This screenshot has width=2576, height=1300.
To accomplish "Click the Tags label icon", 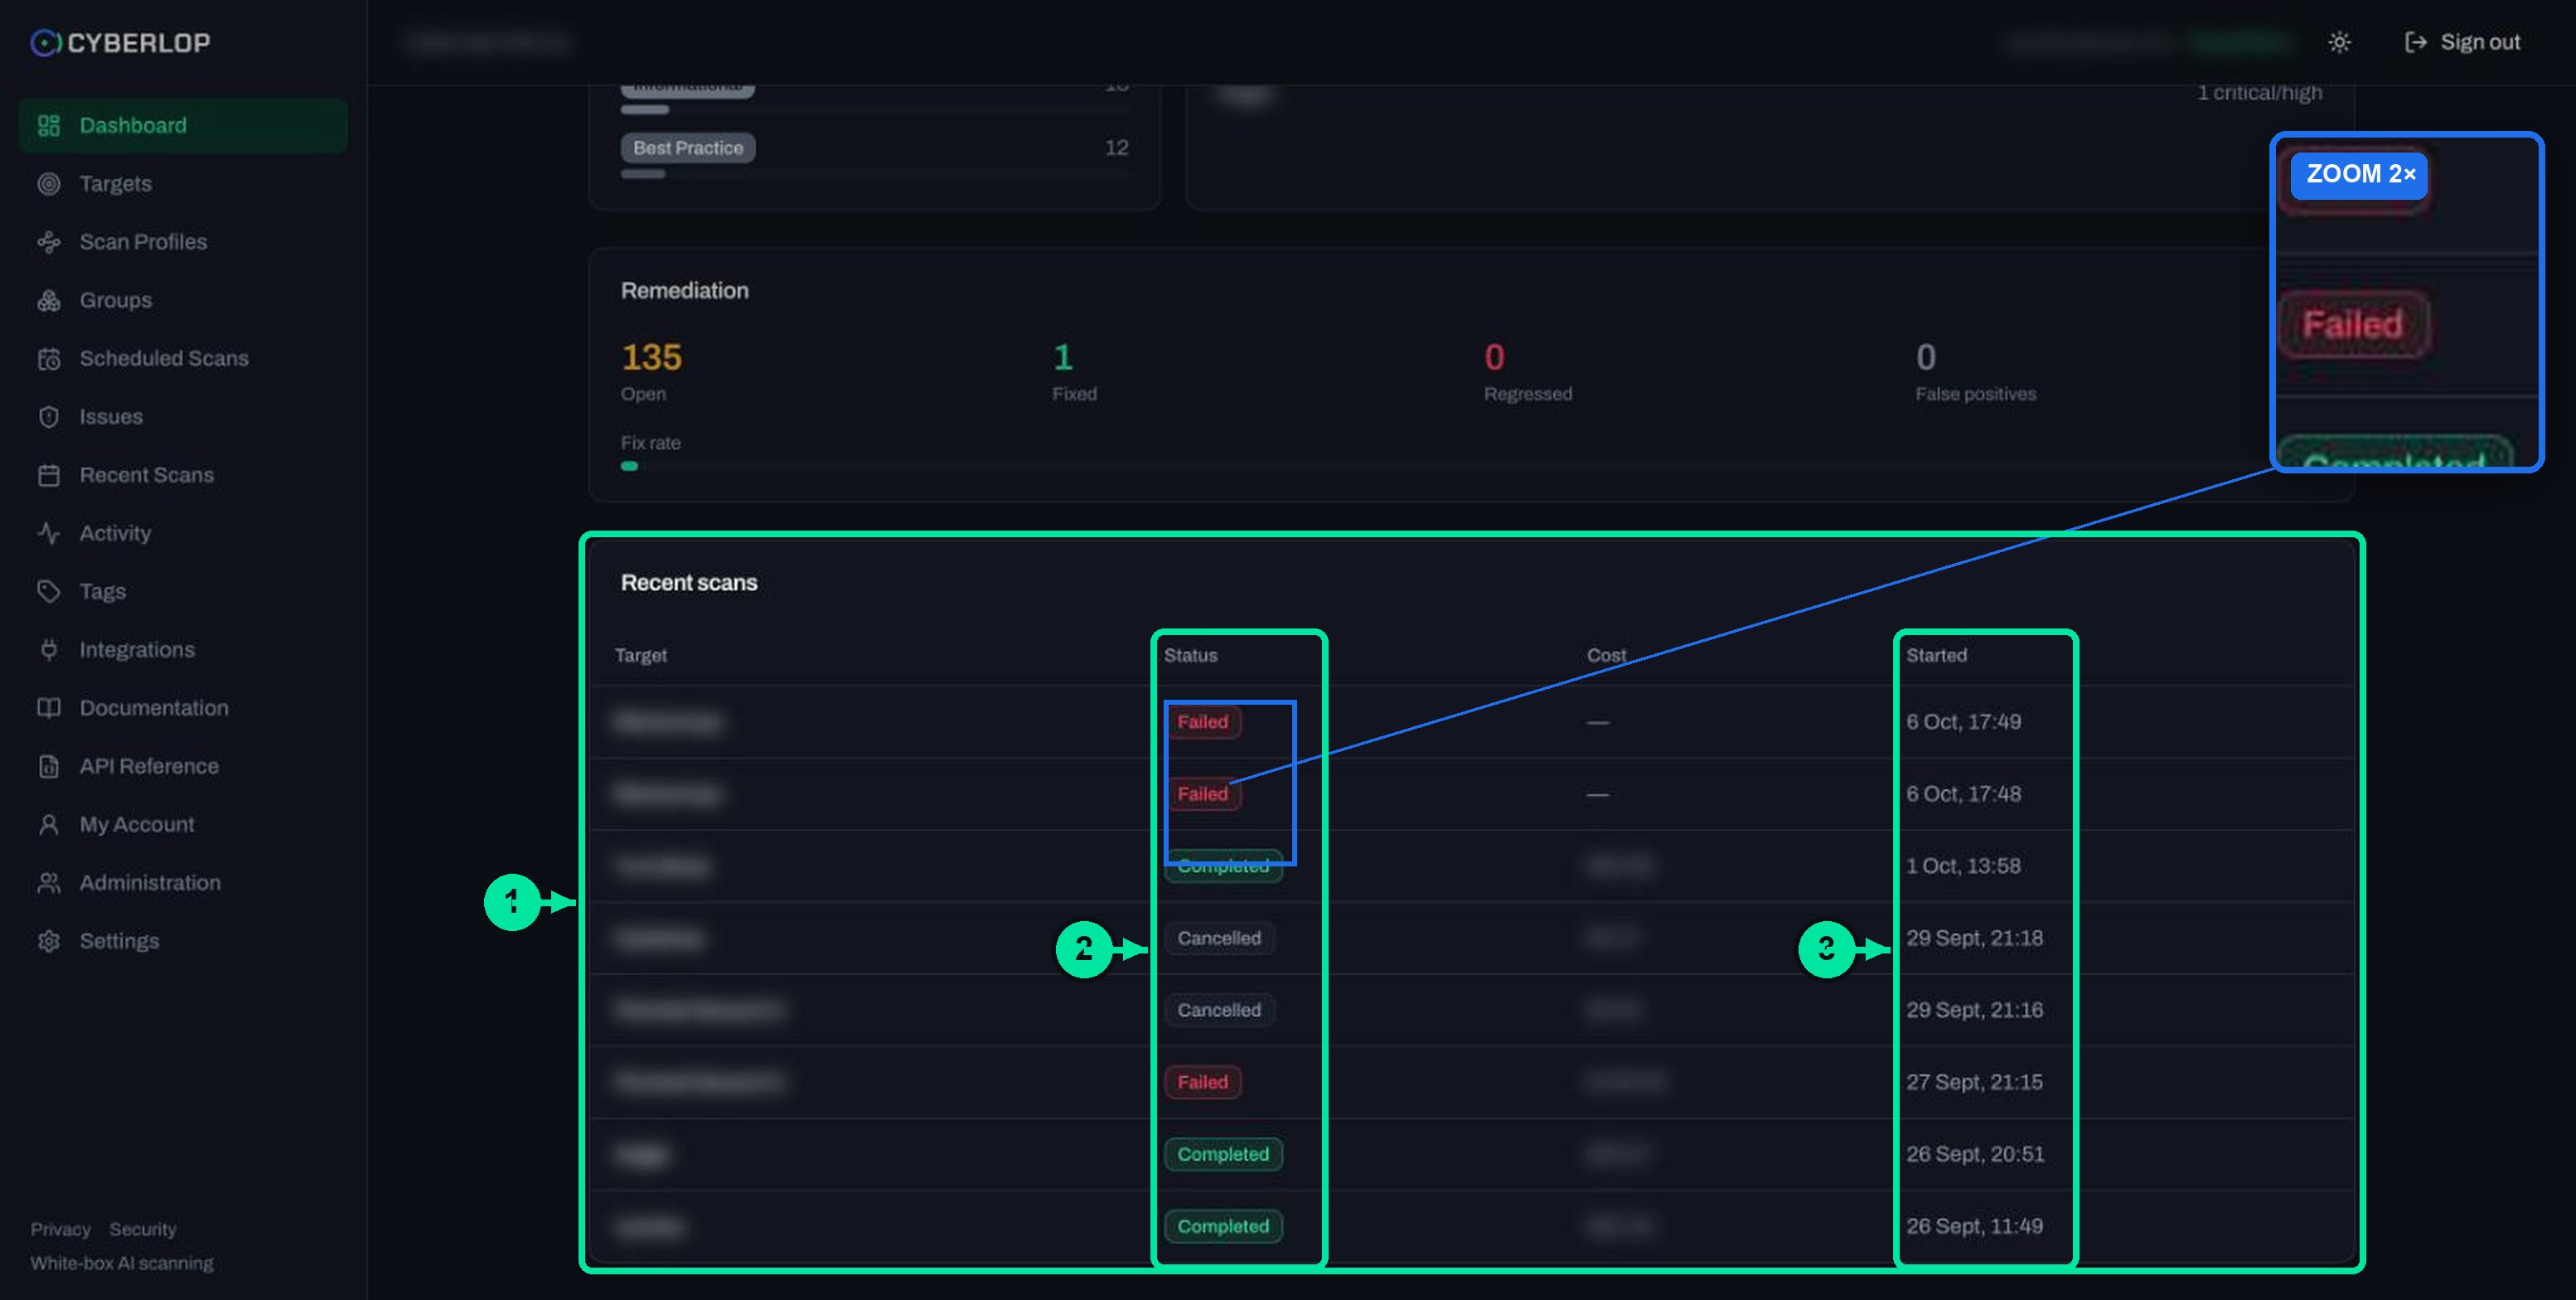I will [48, 591].
